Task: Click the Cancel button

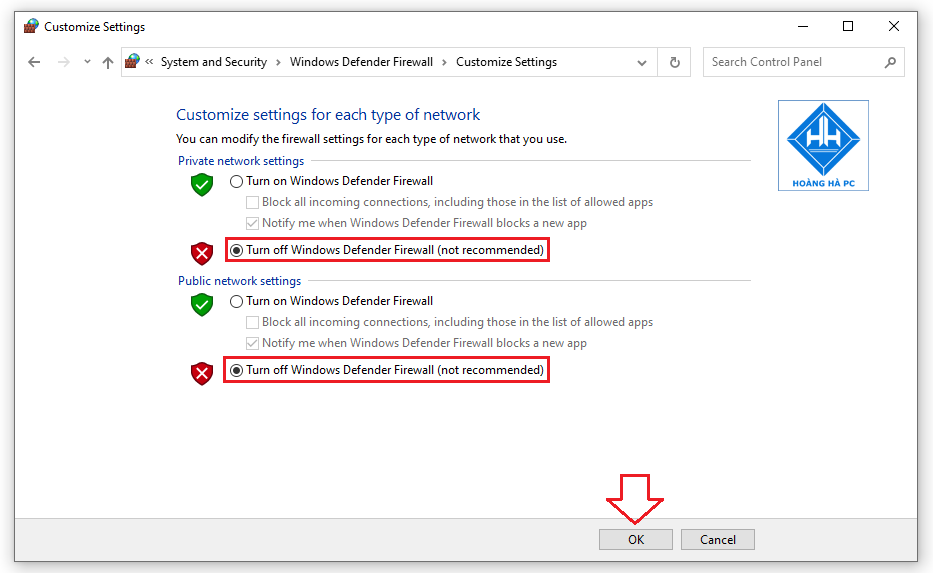Action: coord(718,540)
